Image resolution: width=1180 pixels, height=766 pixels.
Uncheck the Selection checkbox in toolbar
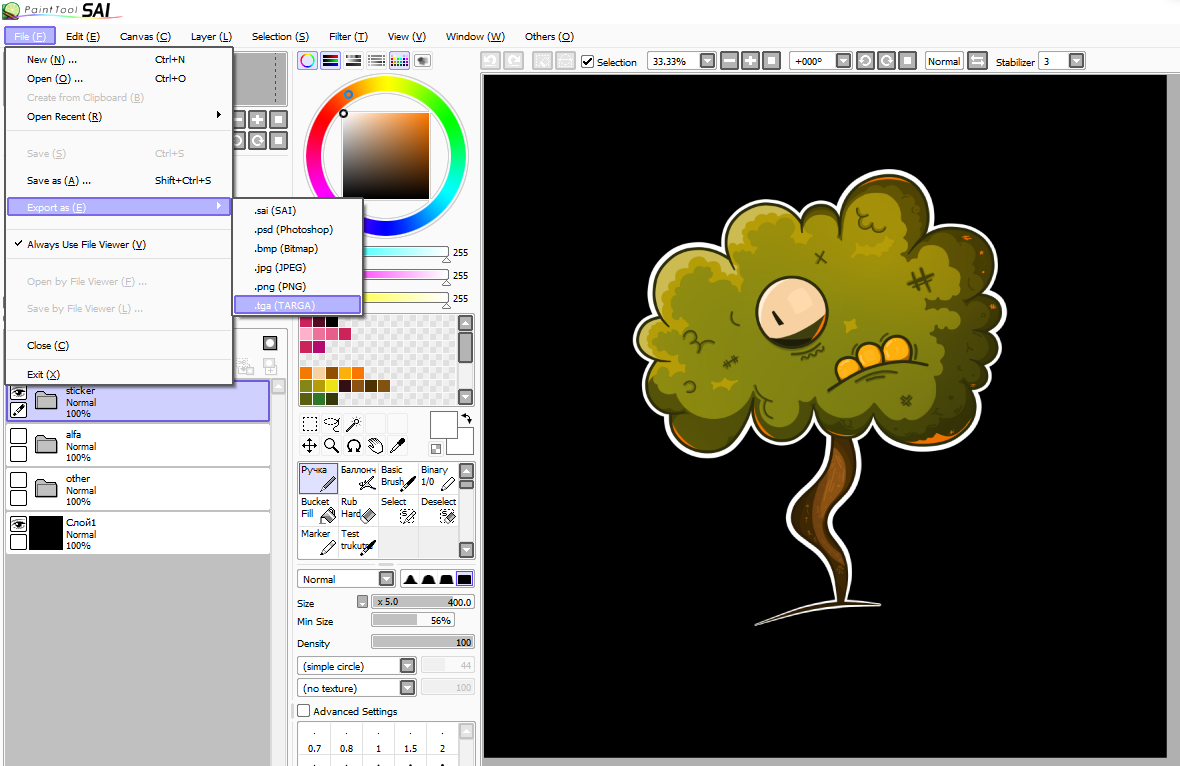click(x=588, y=62)
